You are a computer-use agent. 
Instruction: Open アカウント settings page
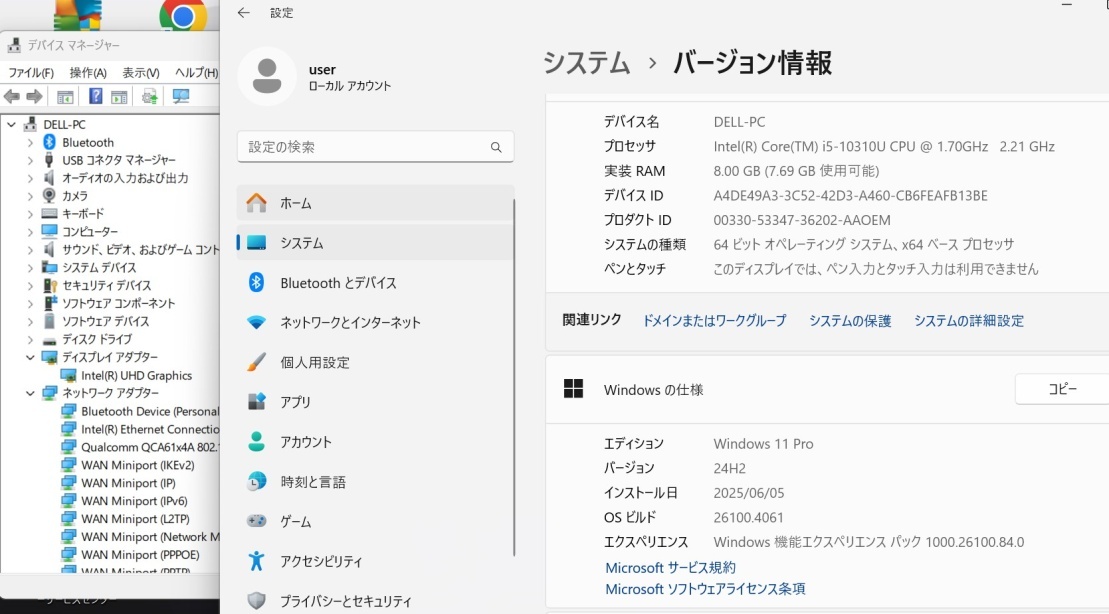click(375, 442)
